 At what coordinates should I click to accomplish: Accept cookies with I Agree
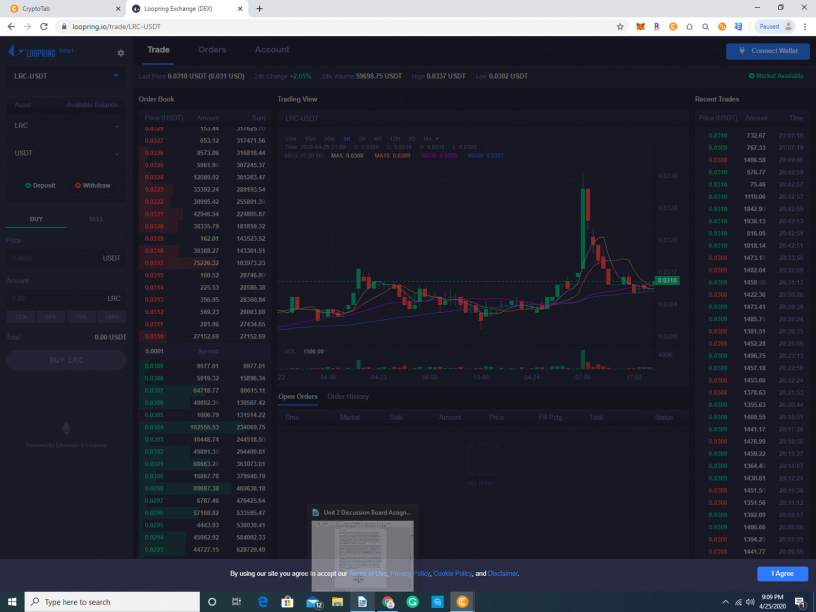pos(782,573)
